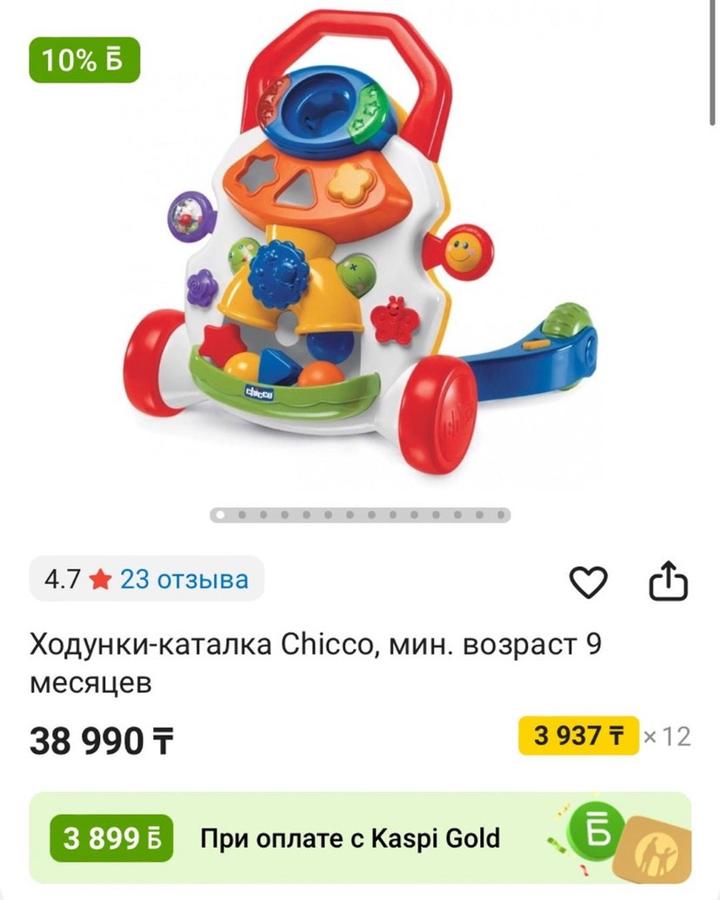Tap the 3 937 ₸ installment badge

(578, 735)
